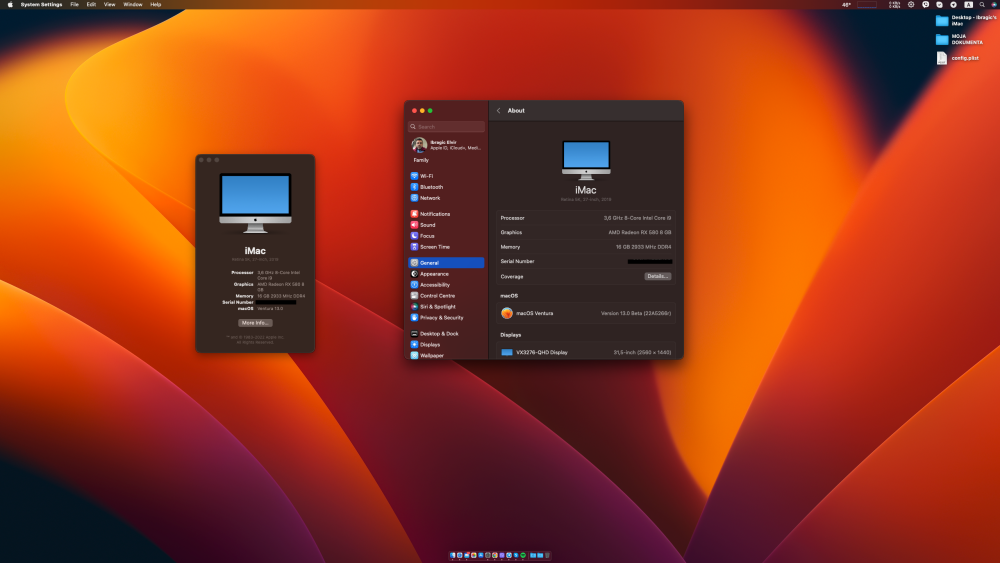Viewport: 1000px width, 563px height.
Task: Open Accessibility settings
Action: tap(445, 284)
